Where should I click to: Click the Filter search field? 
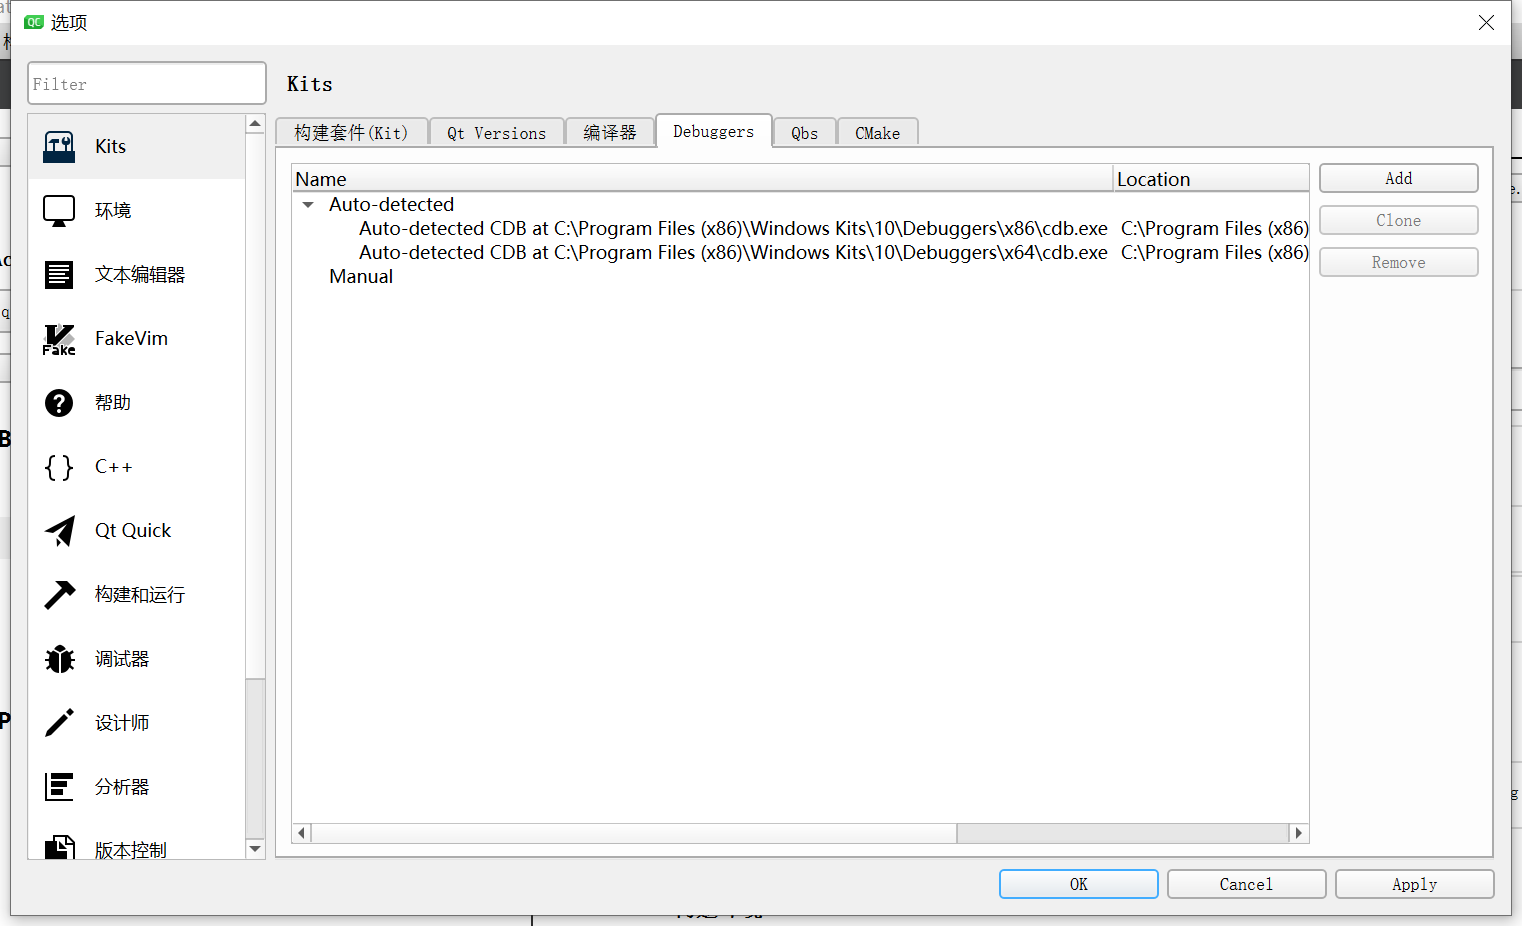coord(147,84)
